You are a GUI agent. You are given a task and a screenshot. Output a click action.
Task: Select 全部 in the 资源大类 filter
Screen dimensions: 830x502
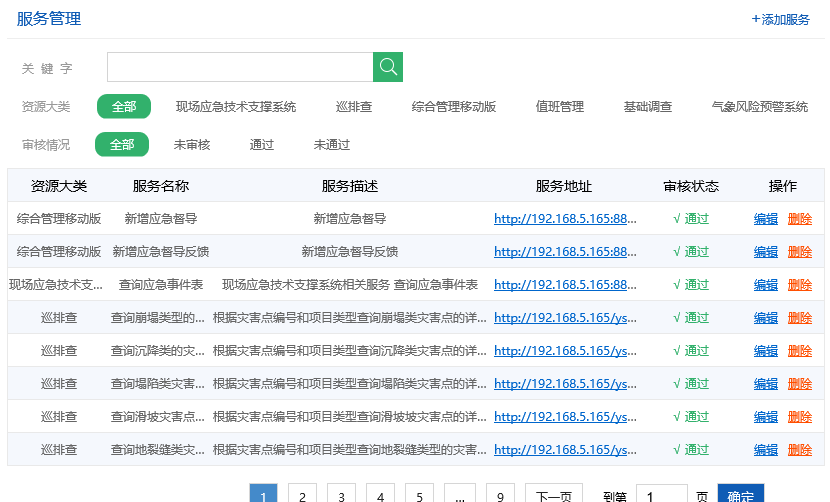124,107
